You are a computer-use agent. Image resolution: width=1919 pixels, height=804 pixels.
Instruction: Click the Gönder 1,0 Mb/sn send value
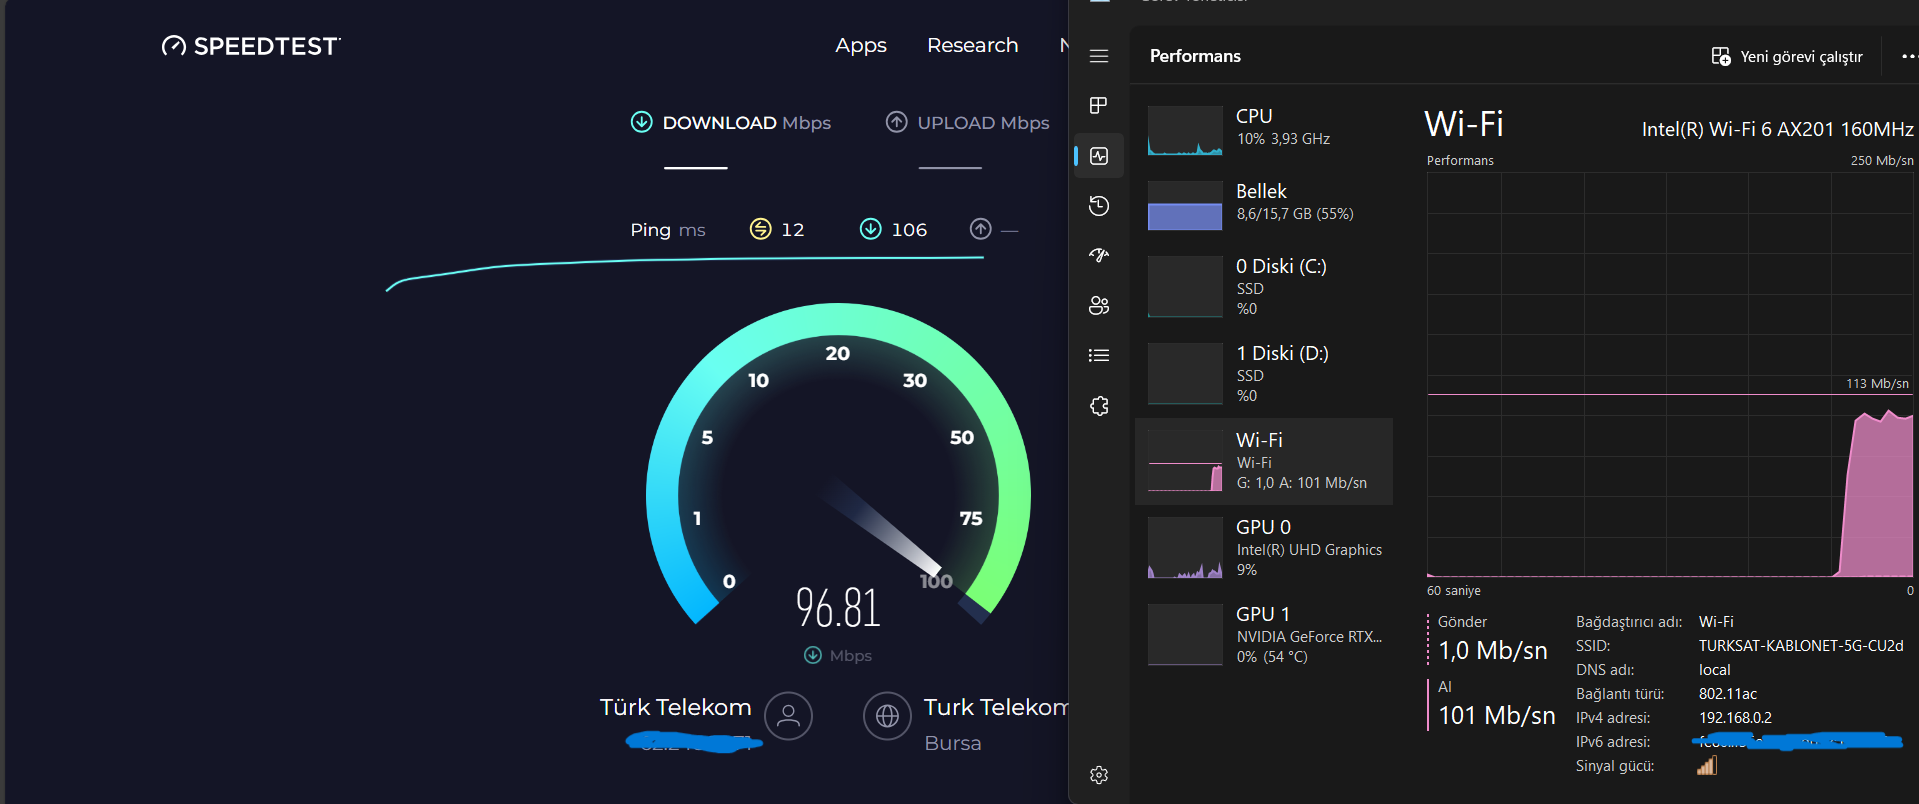coord(1493,651)
